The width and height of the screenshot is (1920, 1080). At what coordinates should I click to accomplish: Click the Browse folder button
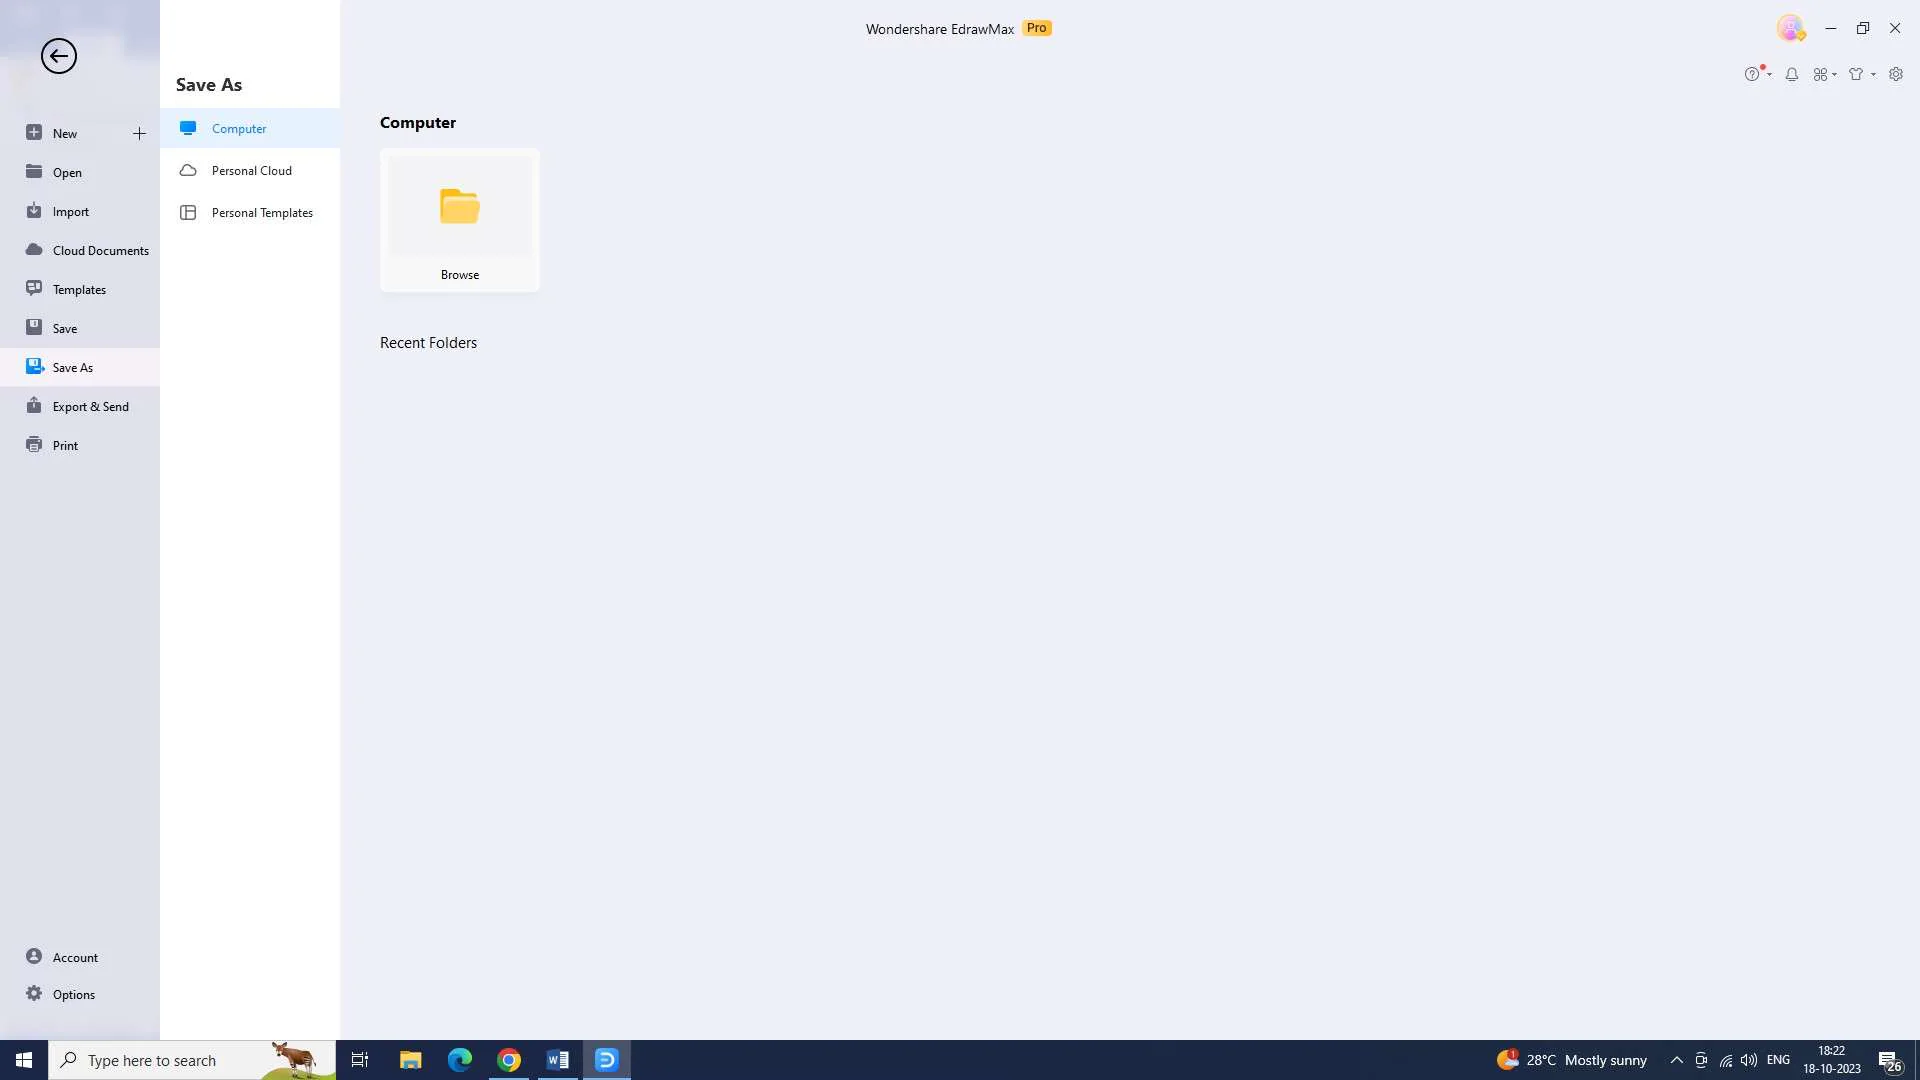coord(459,218)
